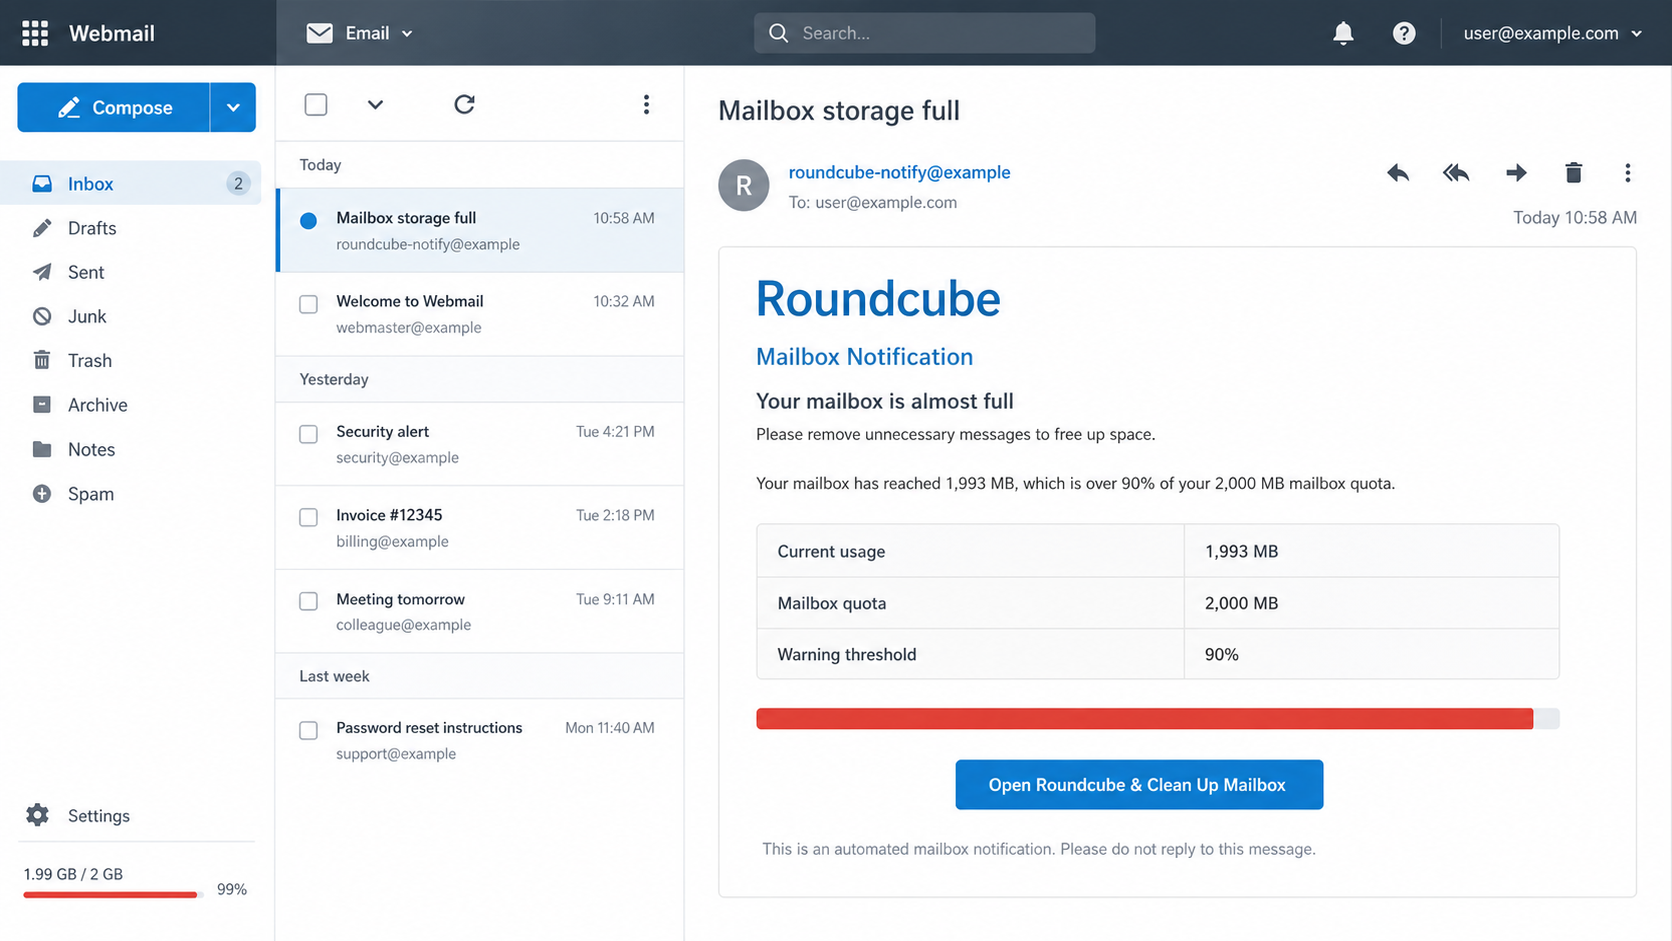
Task: Click the refresh mail list icon
Action: point(464,104)
